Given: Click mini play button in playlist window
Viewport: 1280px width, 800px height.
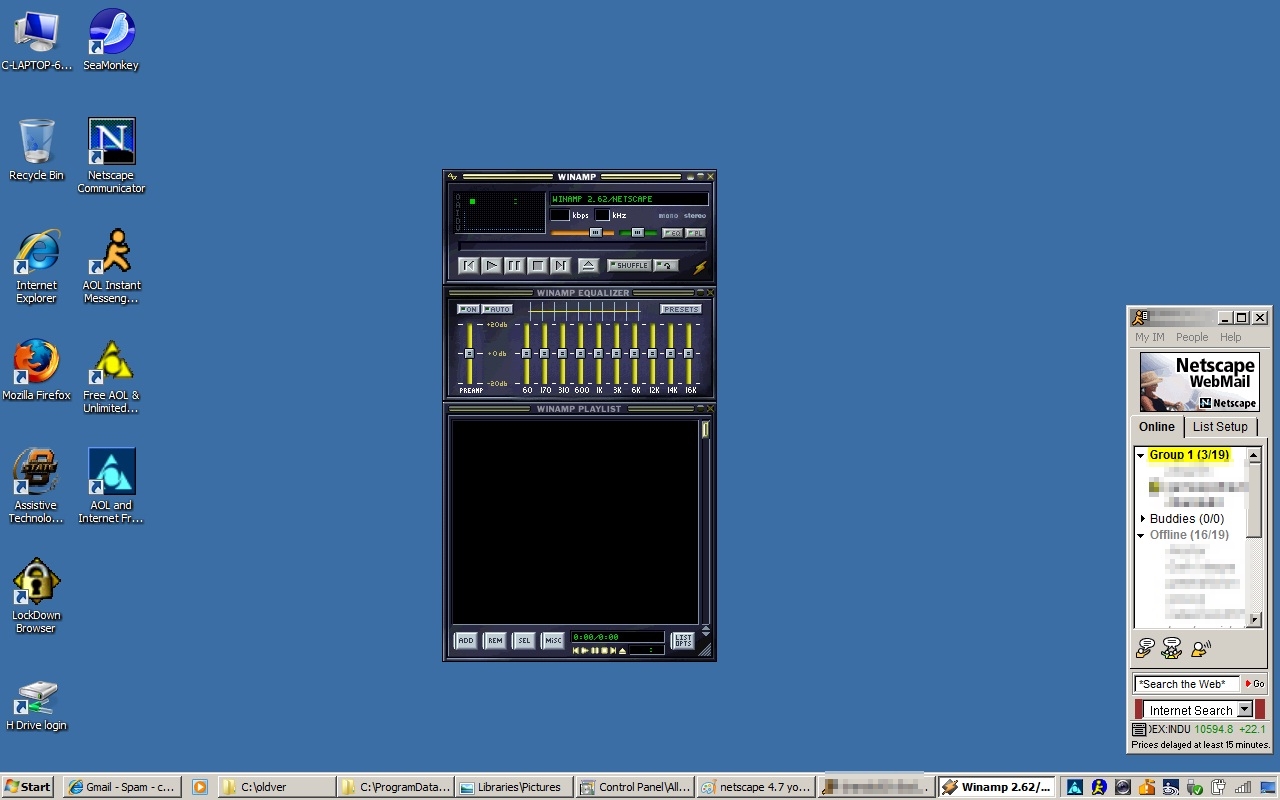Looking at the screenshot, I should (586, 650).
